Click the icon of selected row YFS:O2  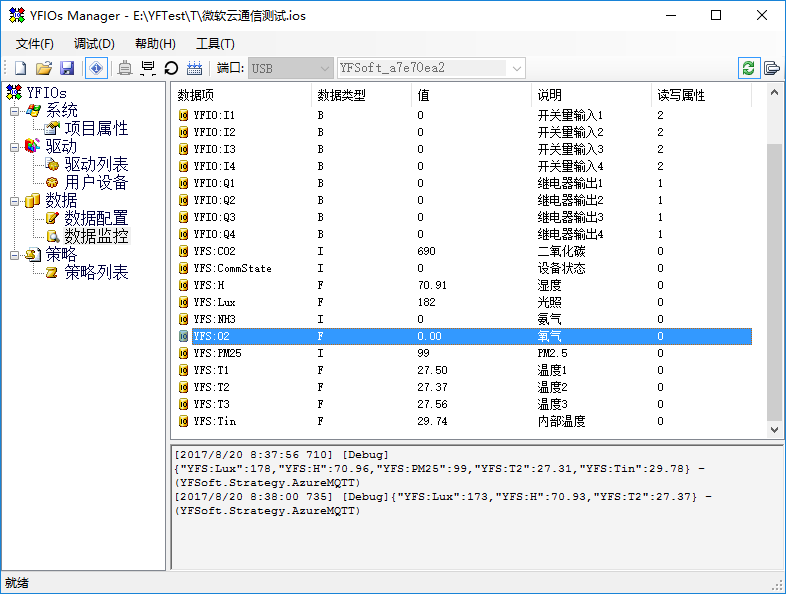point(183,336)
